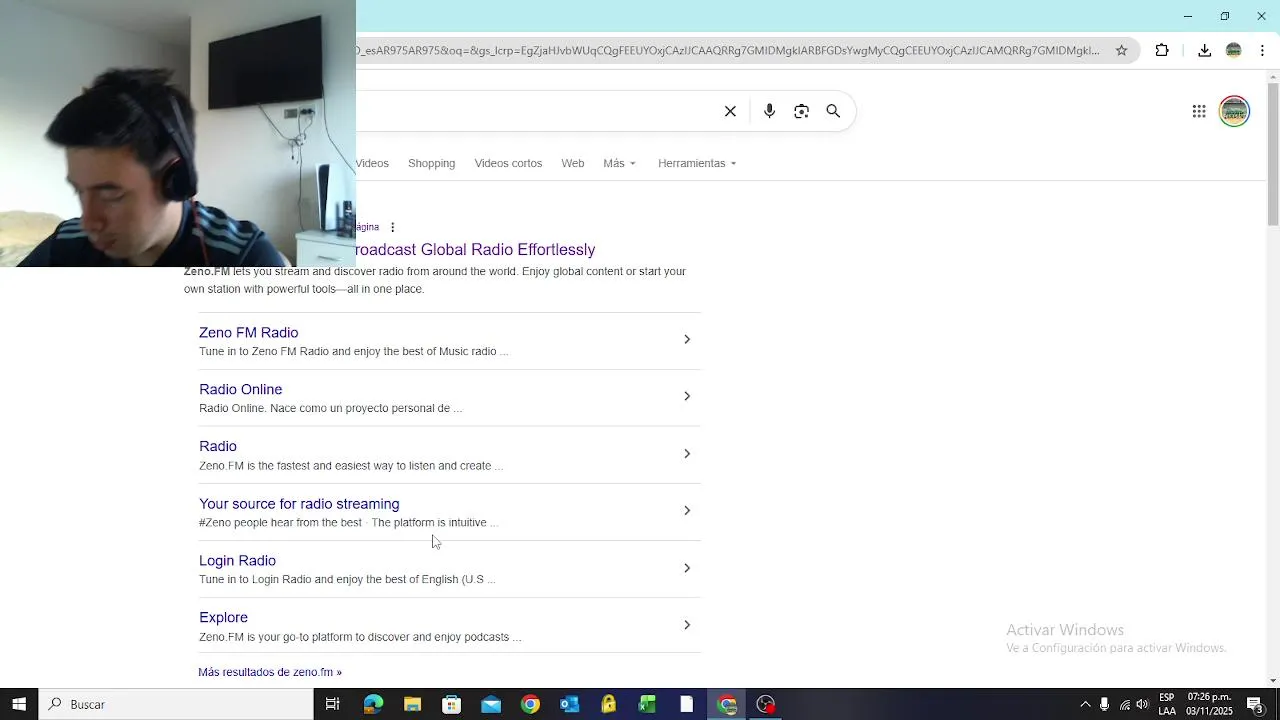Open the Zeno FM Radio link
This screenshot has height=720, width=1280.
248,332
